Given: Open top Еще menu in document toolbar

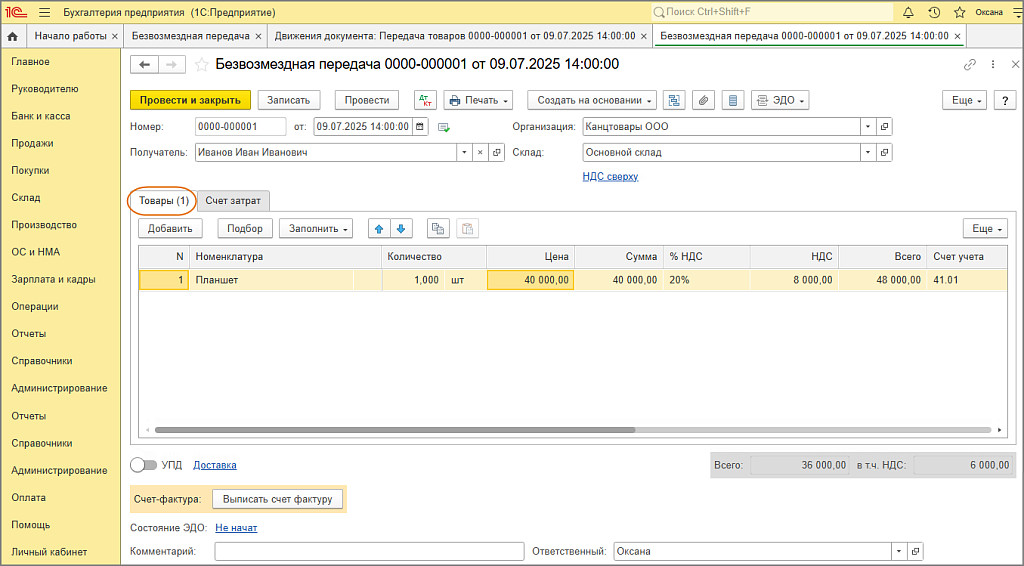Looking at the screenshot, I should tap(965, 101).
